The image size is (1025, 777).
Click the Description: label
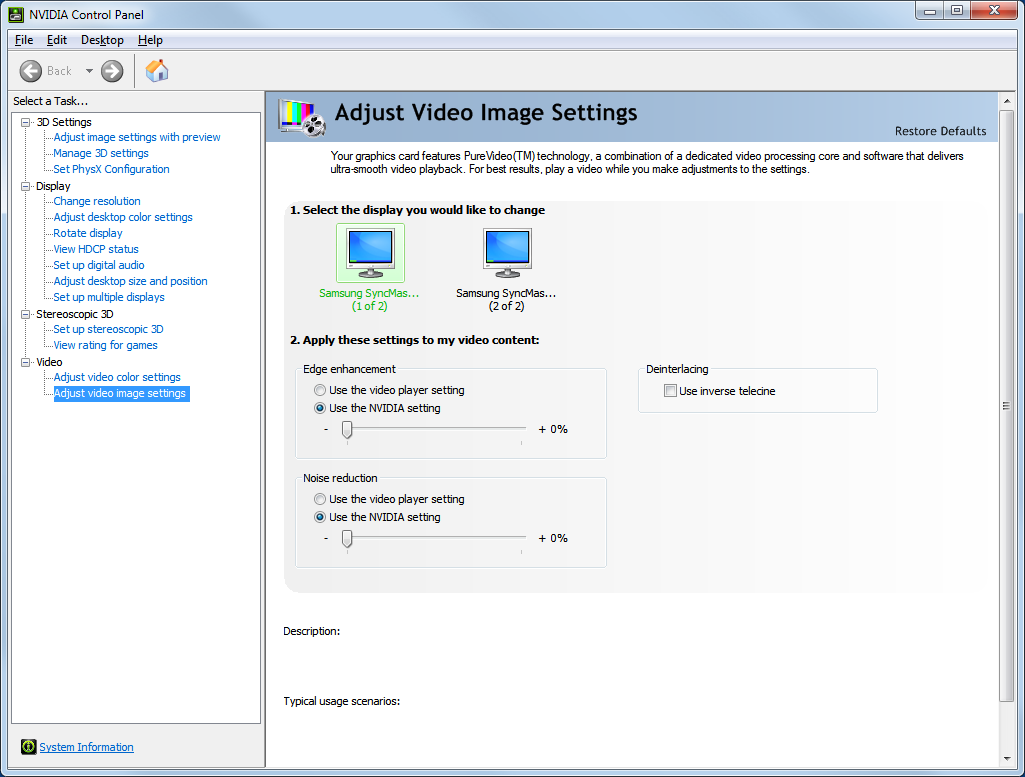pyautogui.click(x=311, y=631)
